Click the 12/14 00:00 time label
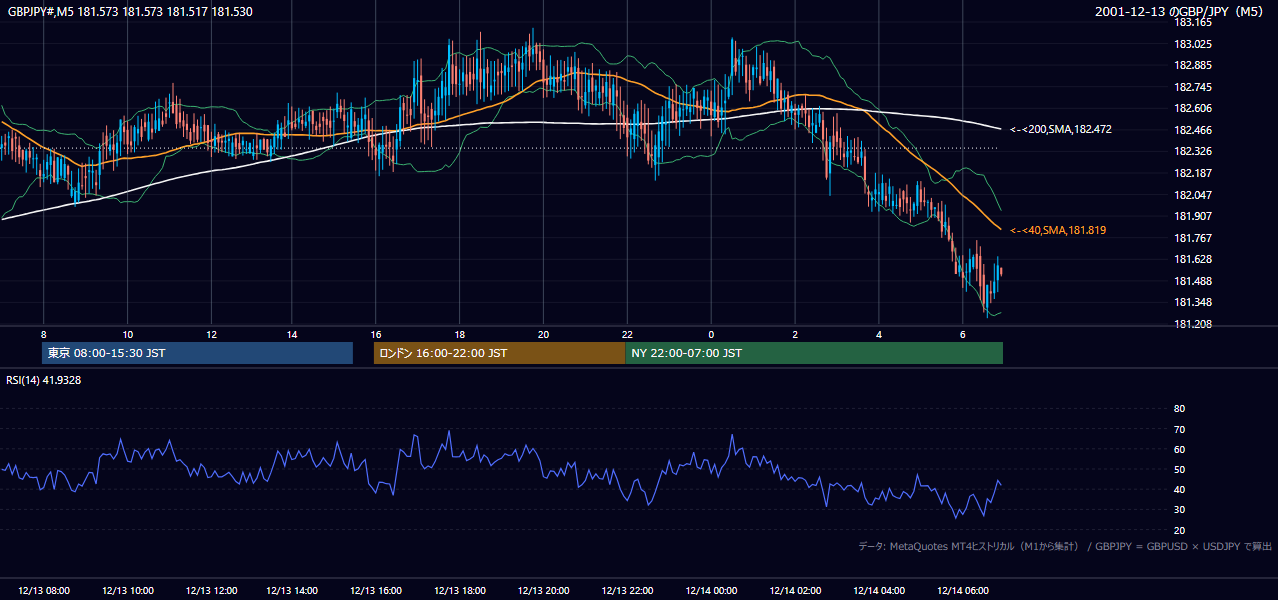This screenshot has height=600, width=1278. pos(711,591)
